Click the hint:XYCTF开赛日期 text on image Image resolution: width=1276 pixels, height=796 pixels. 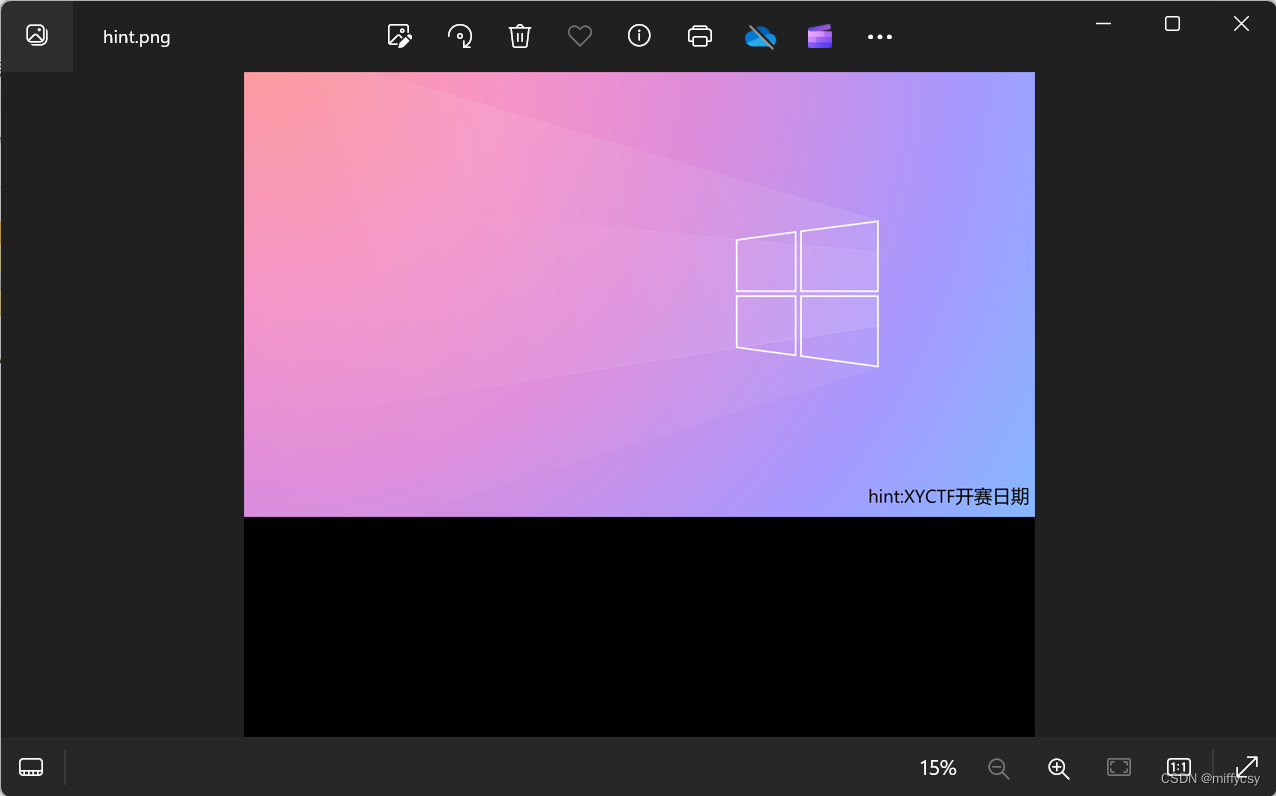[x=948, y=496]
